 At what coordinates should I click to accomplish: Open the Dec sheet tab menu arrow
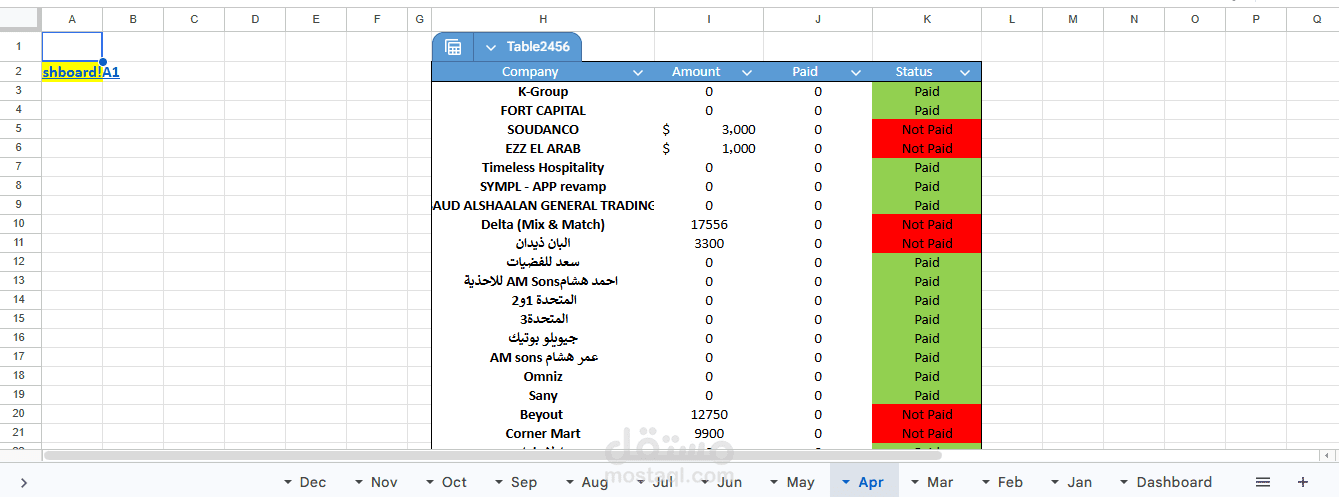(289, 482)
